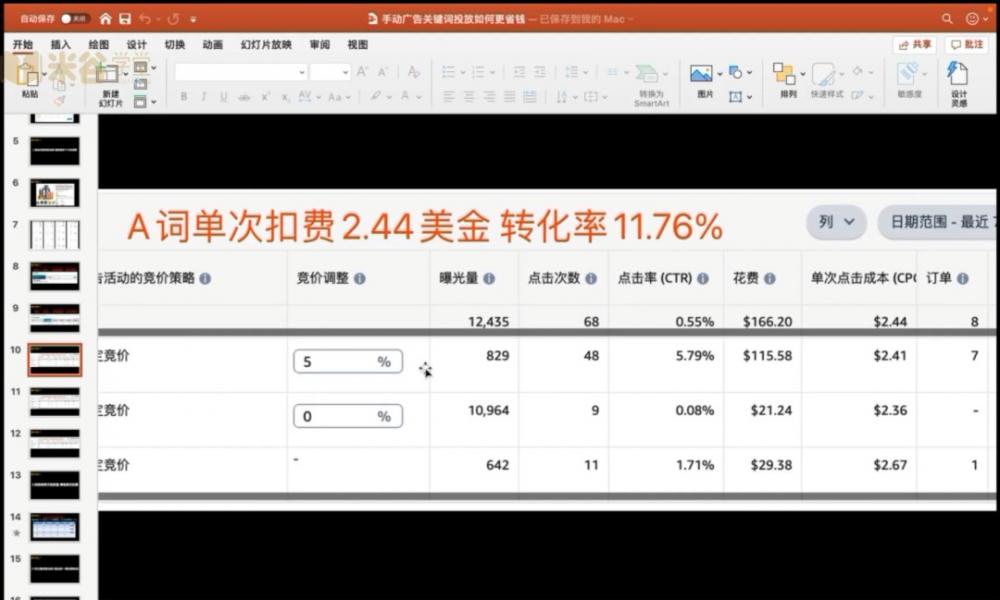Click the Redo arrow icon

coord(173,18)
